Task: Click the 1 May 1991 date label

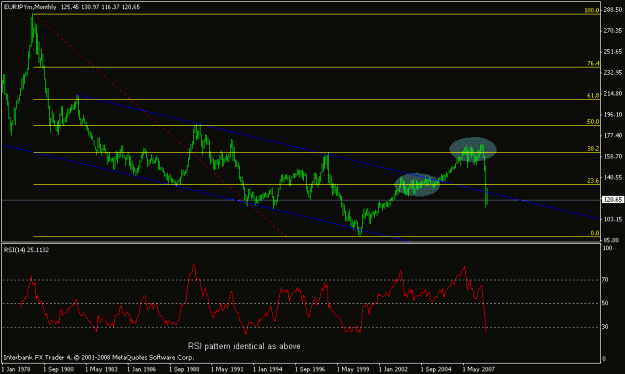Action: [x=226, y=369]
